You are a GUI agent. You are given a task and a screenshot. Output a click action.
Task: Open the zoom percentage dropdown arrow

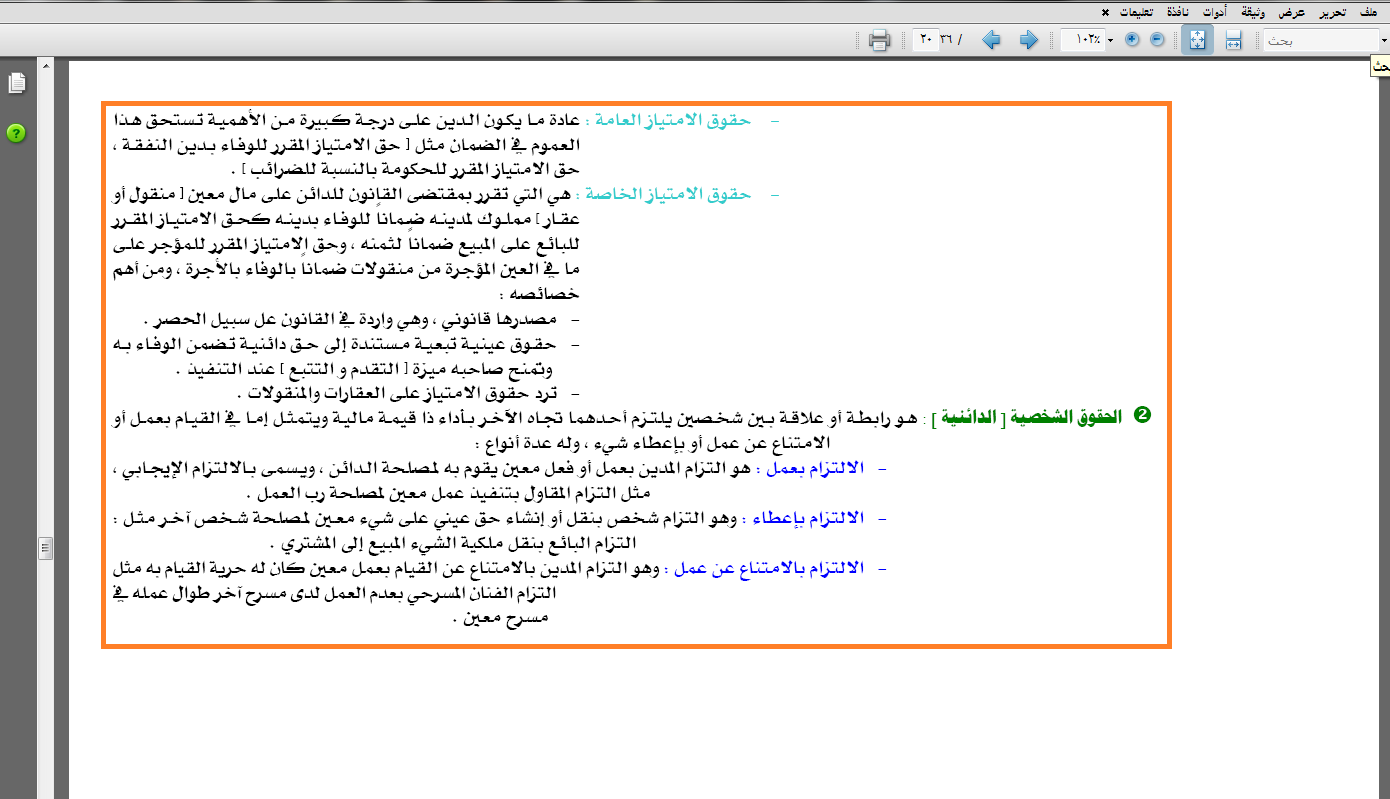tap(1110, 41)
